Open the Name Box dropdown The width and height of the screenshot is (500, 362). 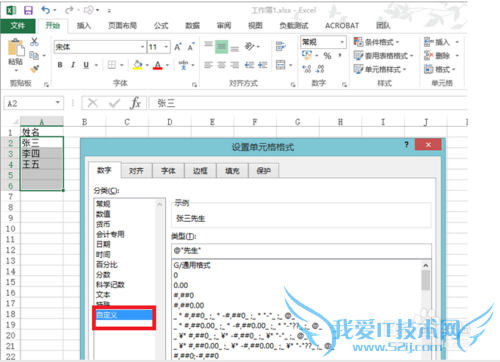pyautogui.click(x=58, y=103)
